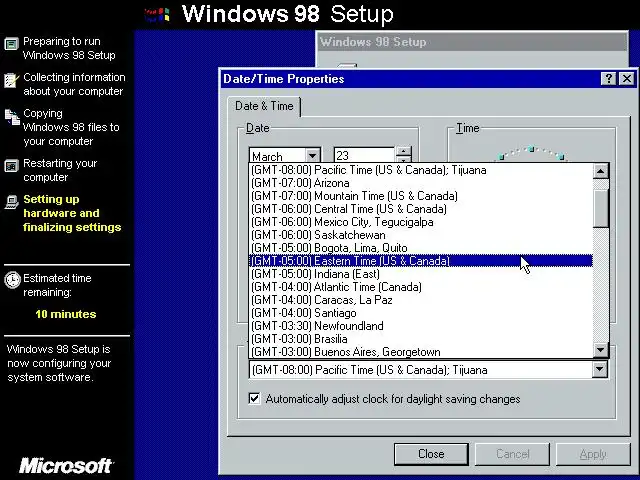Select (GMT-03:00) Brasilia time zone

(420, 339)
